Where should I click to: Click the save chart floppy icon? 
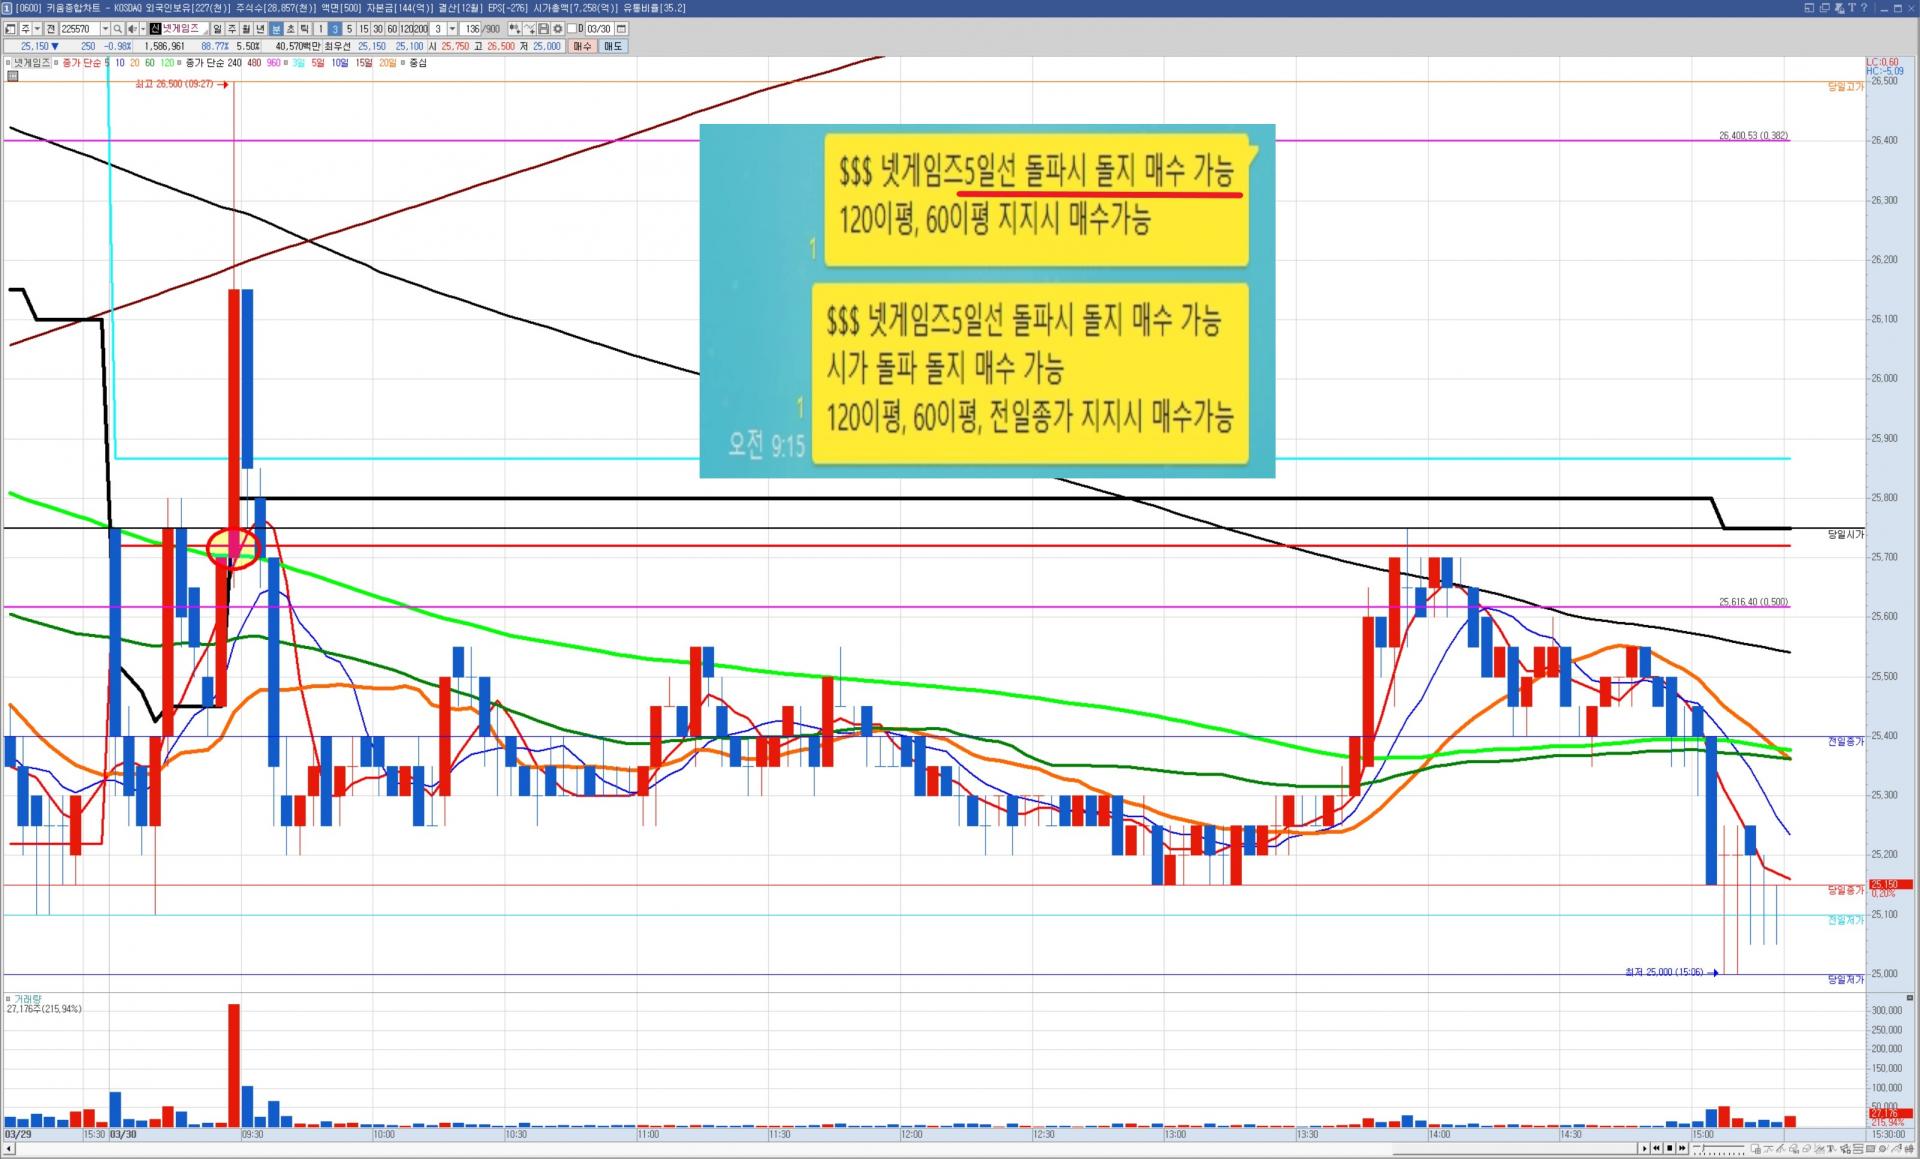point(543,29)
